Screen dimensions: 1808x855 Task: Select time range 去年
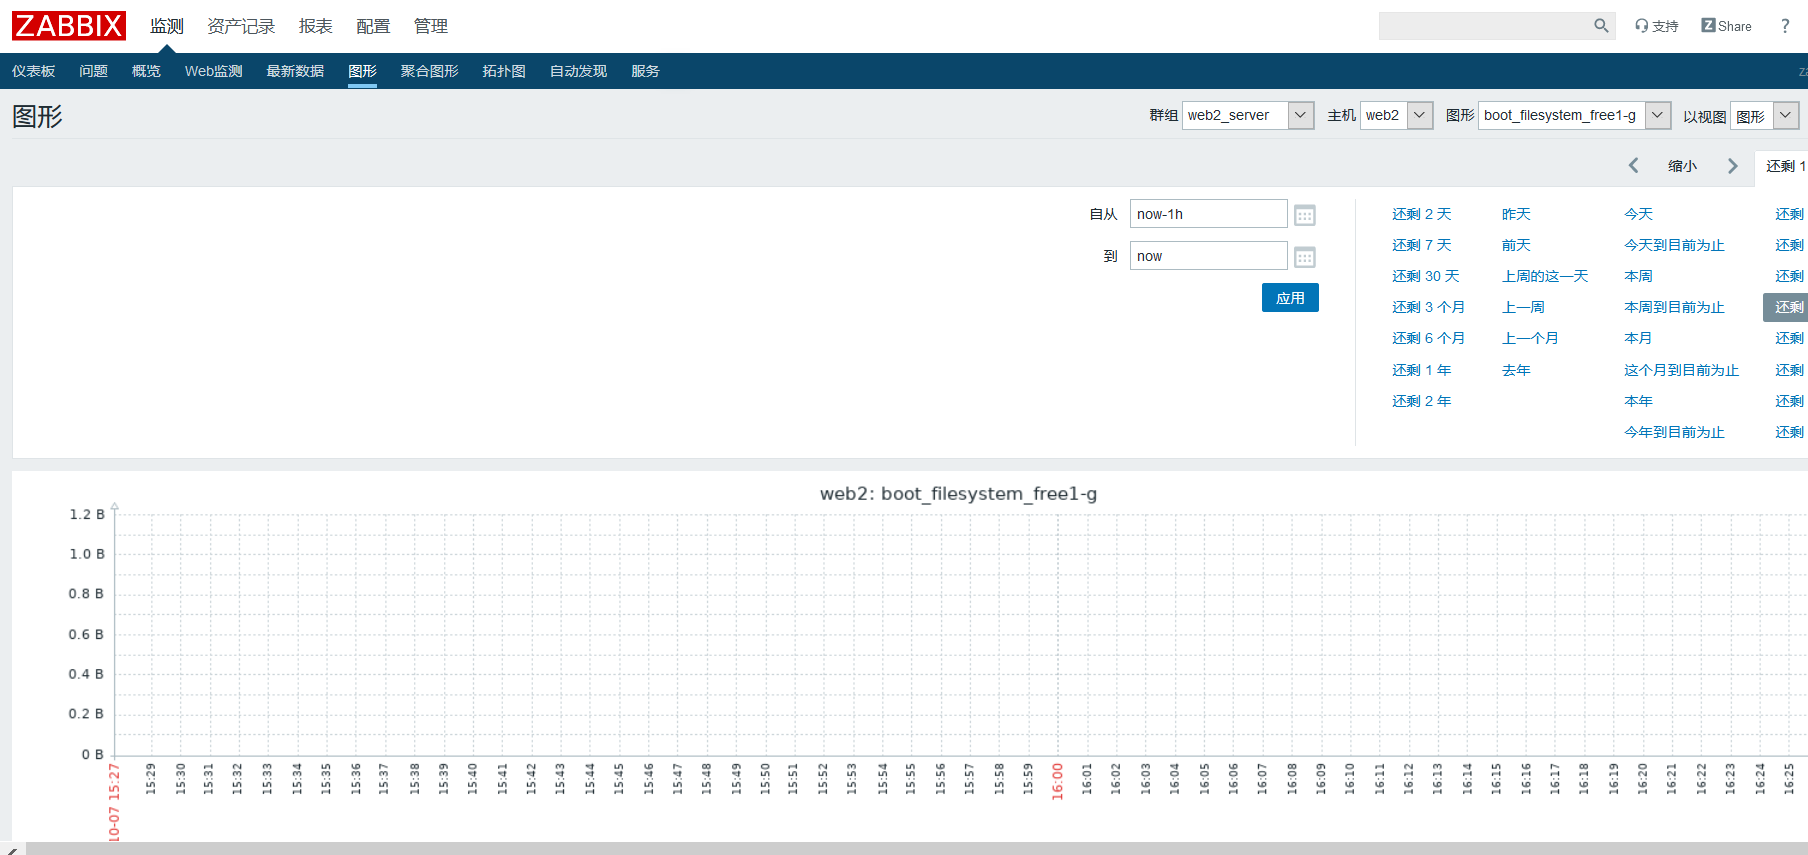[x=1516, y=370]
